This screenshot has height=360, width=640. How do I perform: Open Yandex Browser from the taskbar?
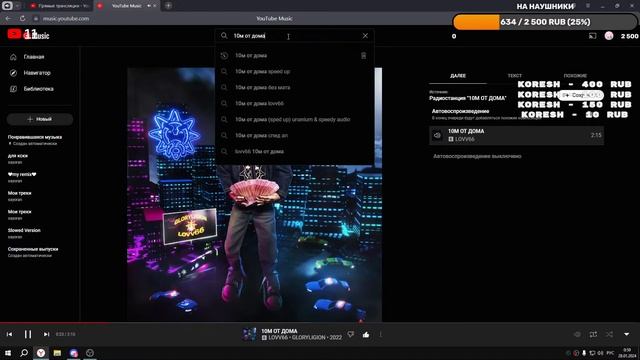coord(41,353)
